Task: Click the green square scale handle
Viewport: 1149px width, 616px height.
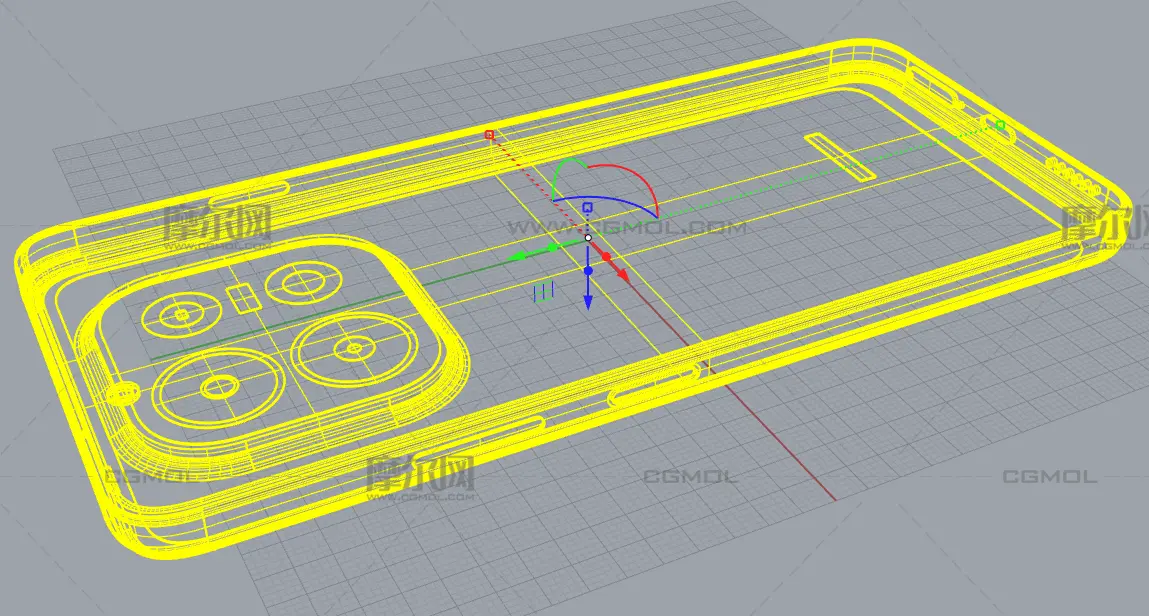Action: click(x=1000, y=125)
